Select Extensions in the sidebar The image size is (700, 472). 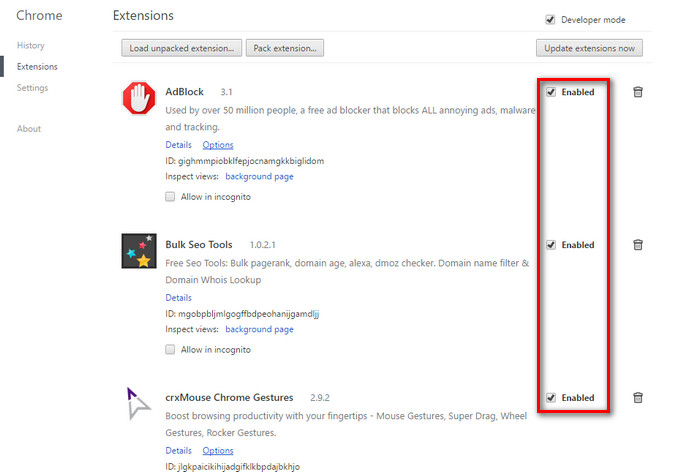pyautogui.click(x=38, y=67)
